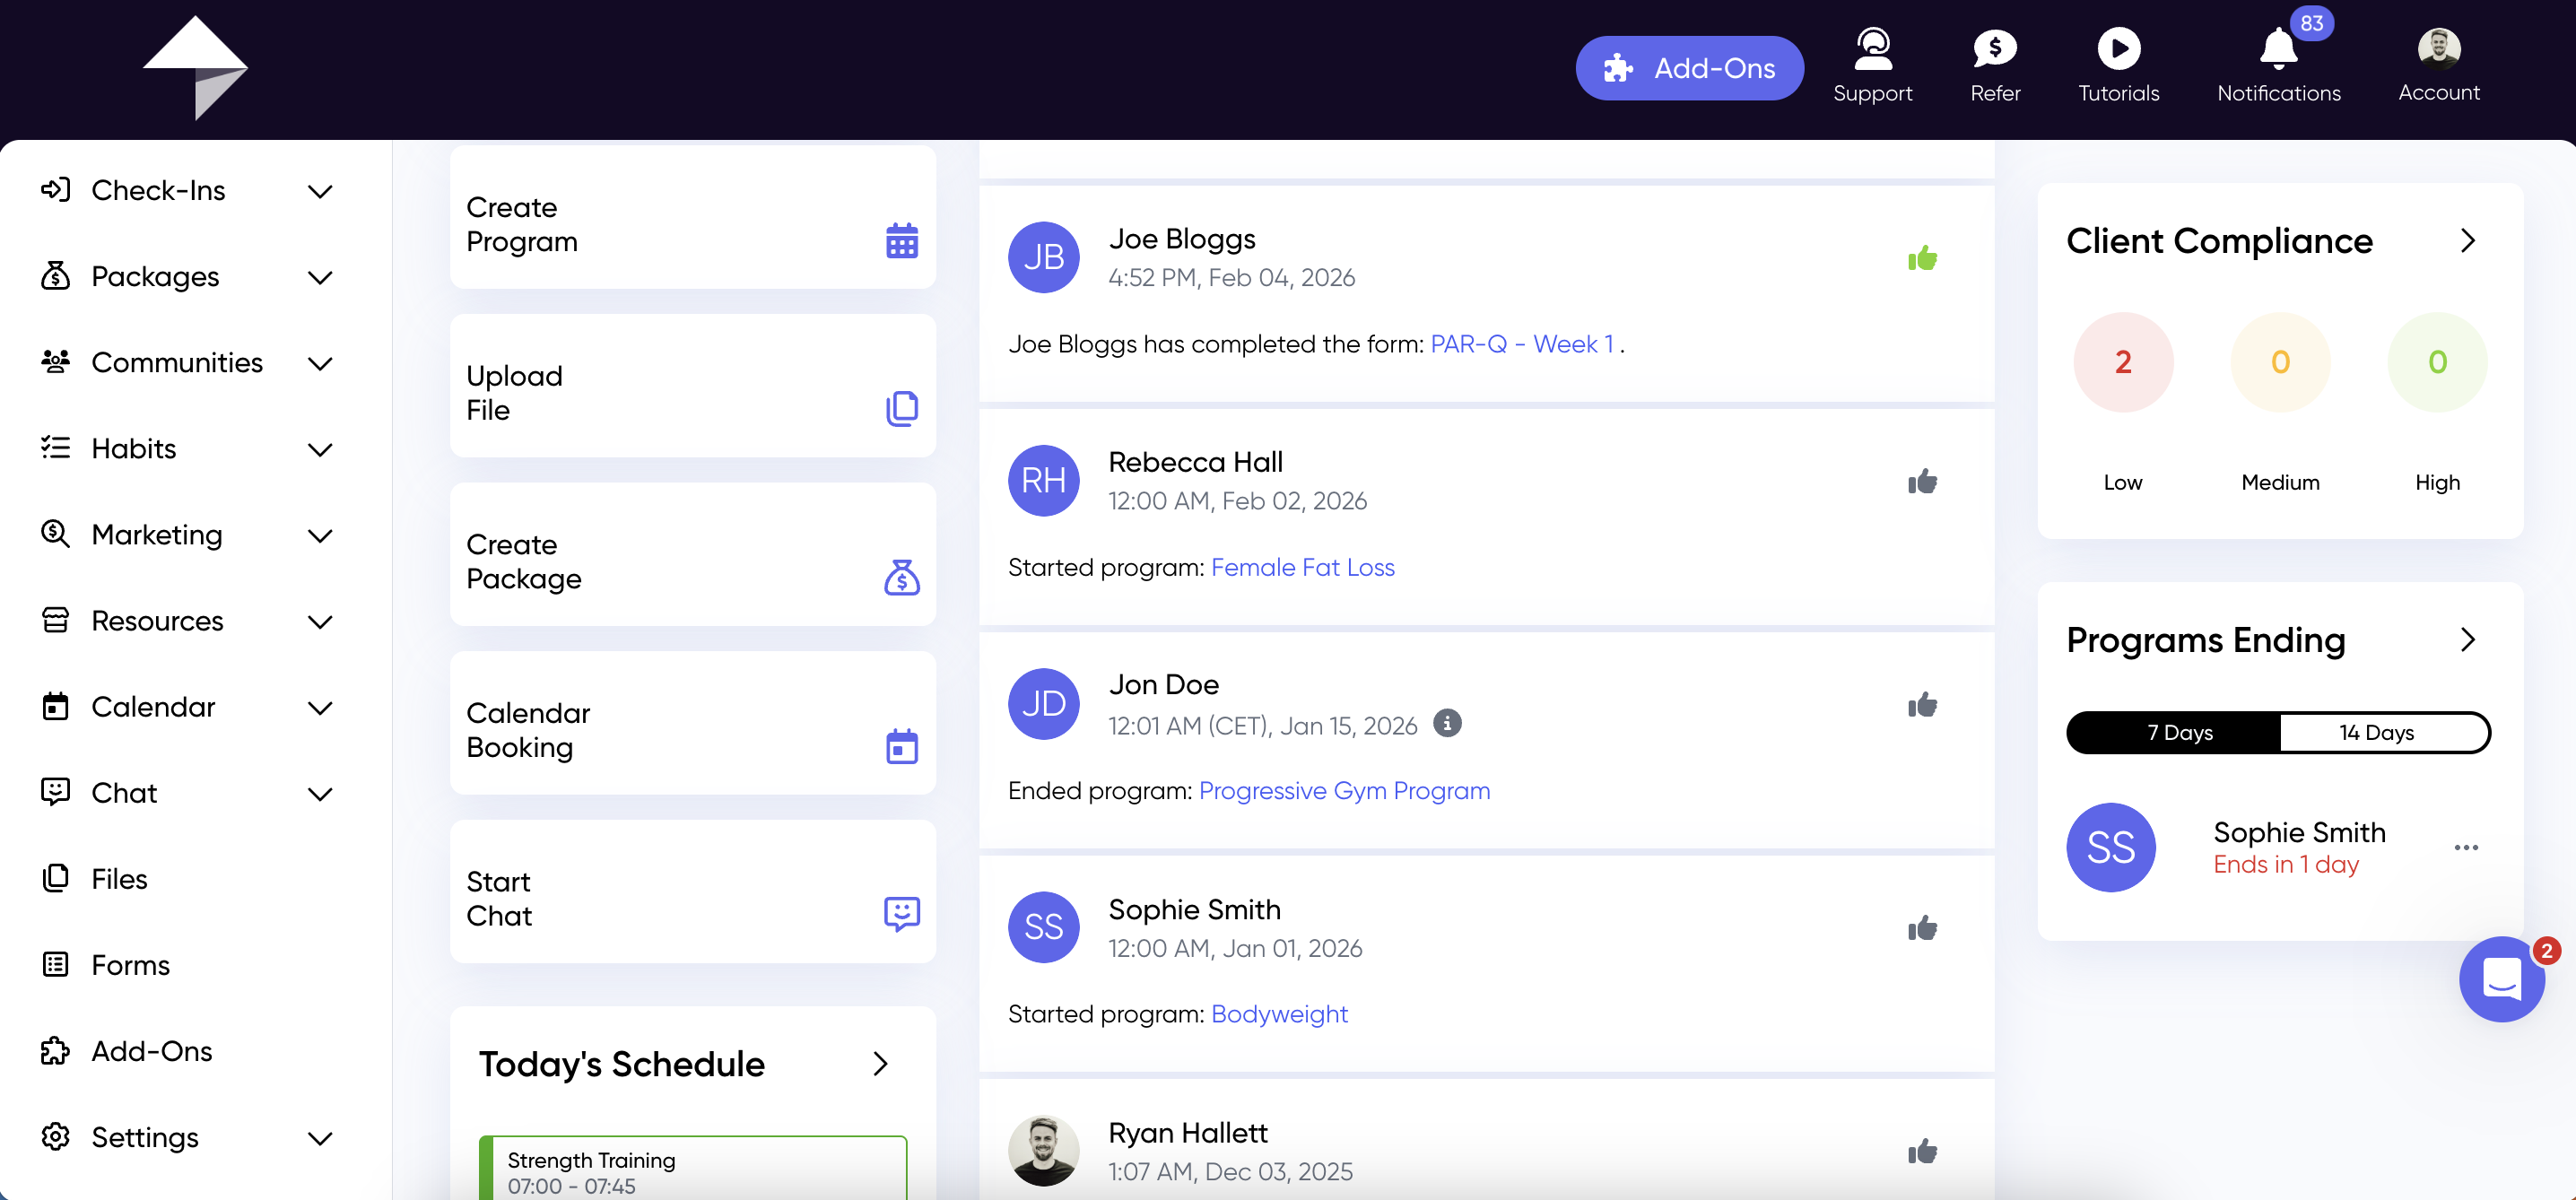Click the Calendar sidebar icon
This screenshot has height=1200, width=2576.
[55, 706]
